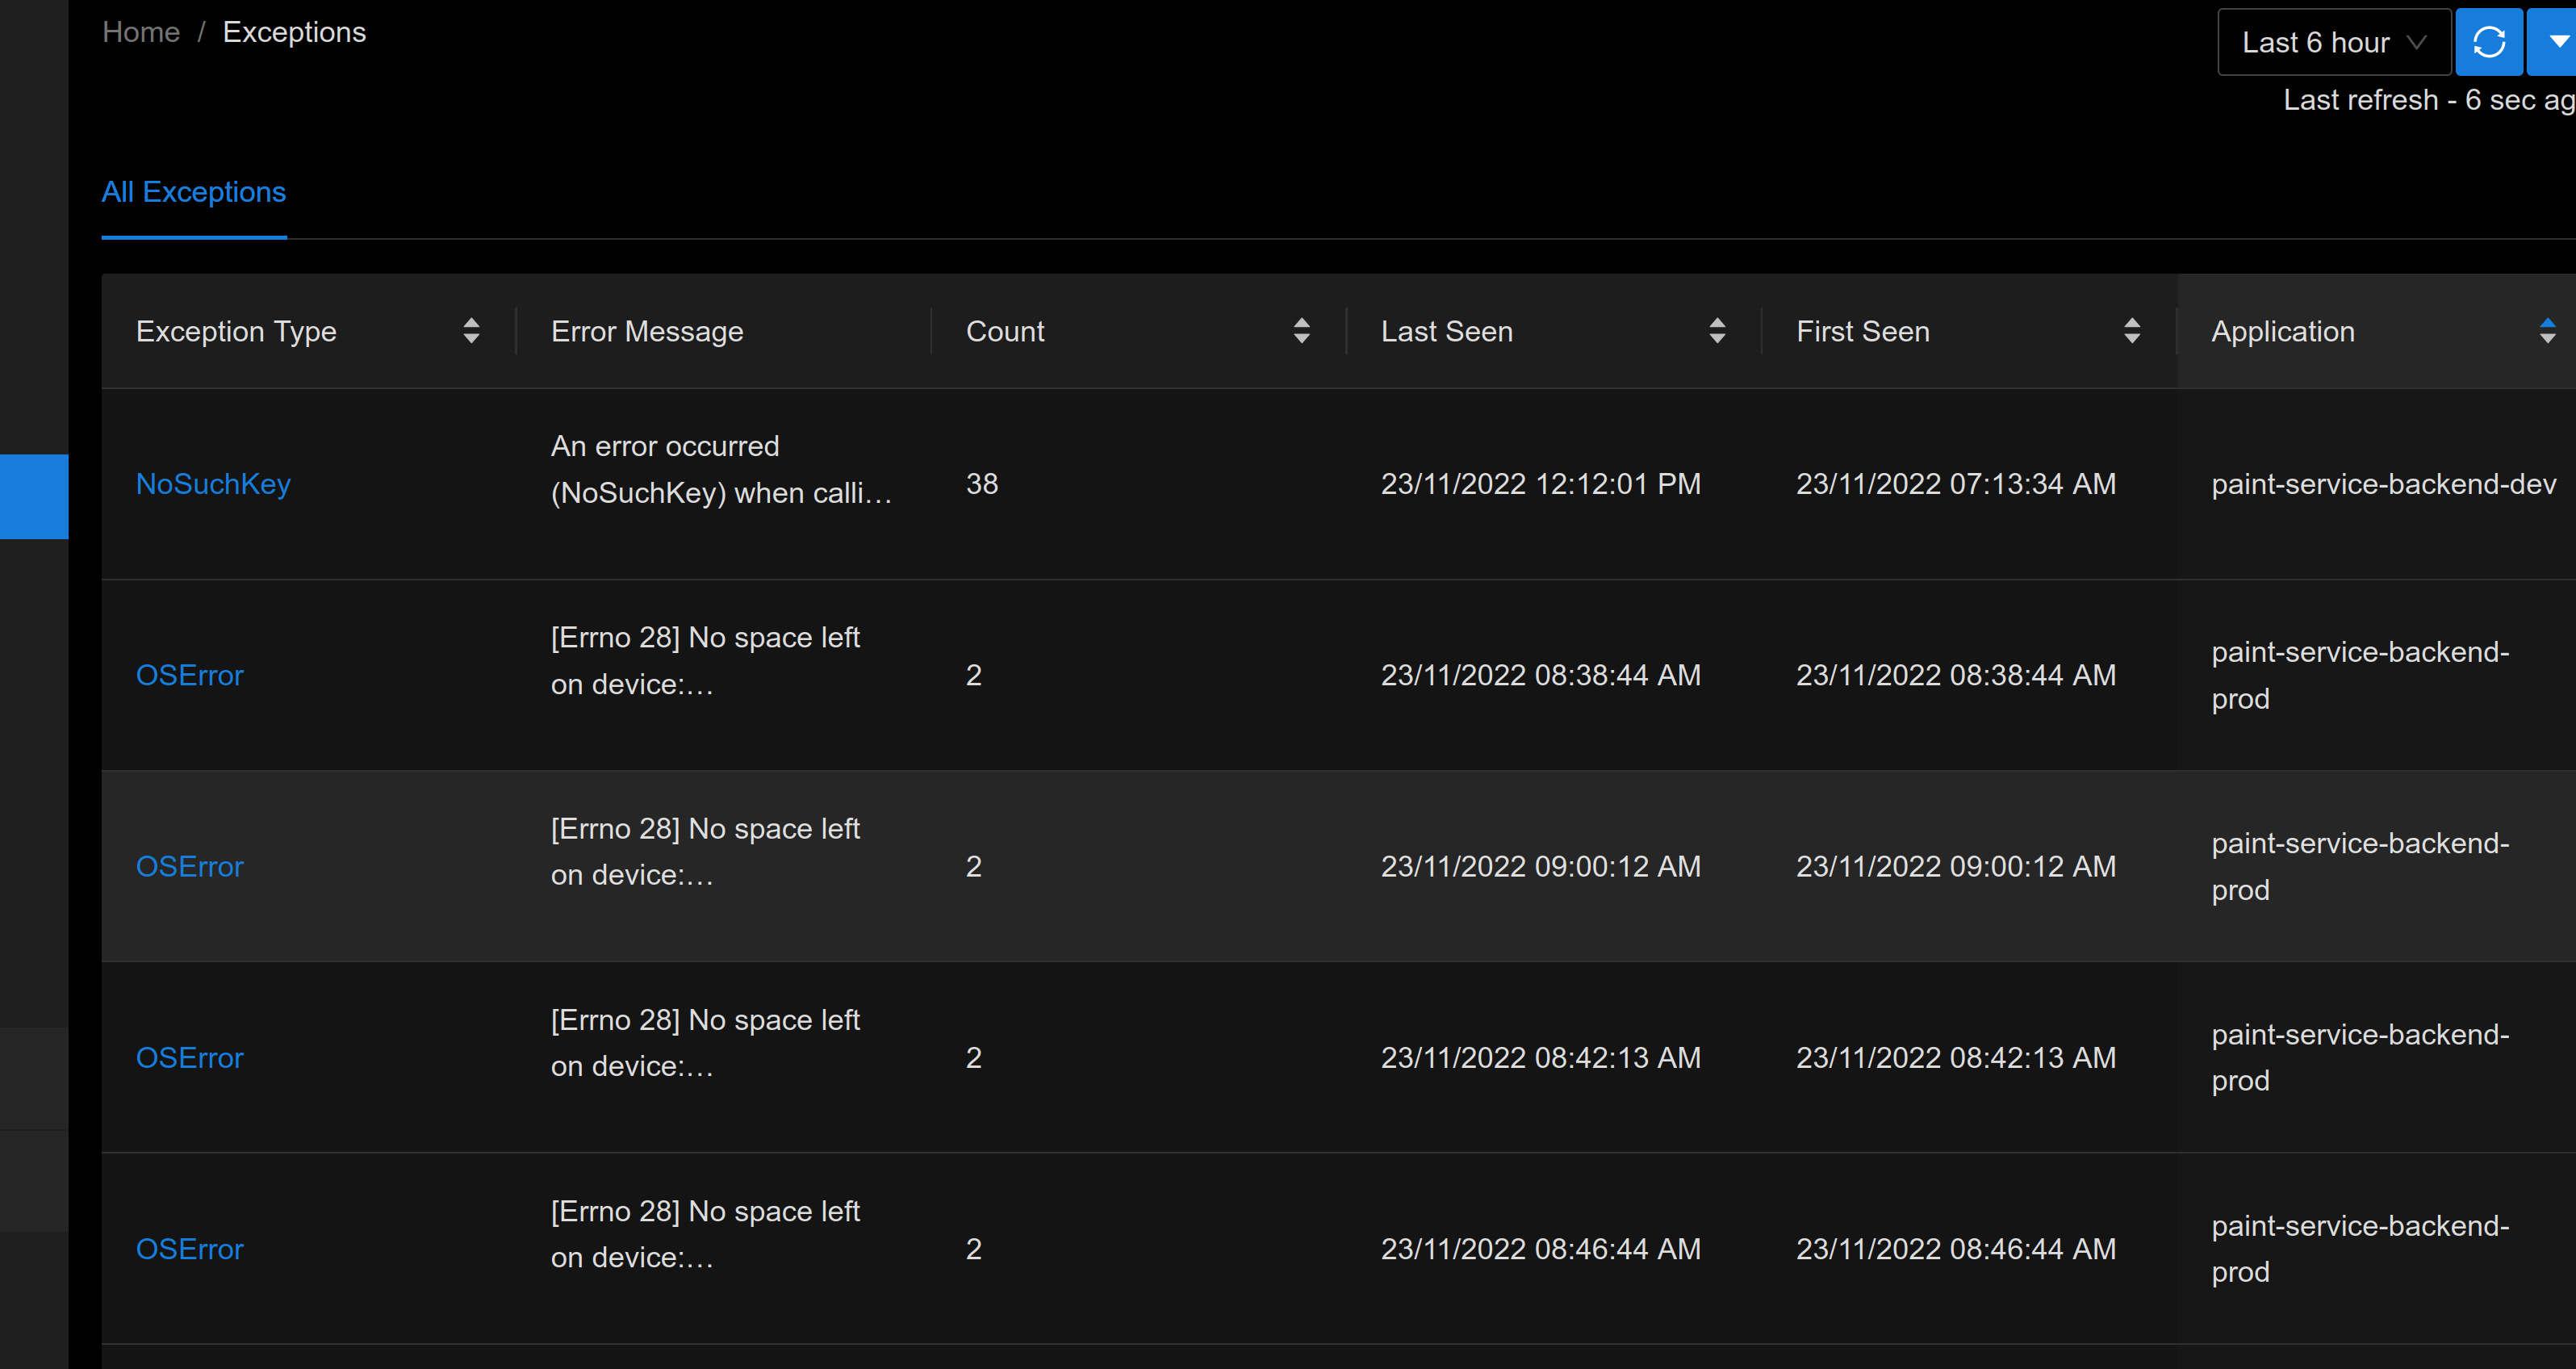Screen dimensions: 2576x1369
Task: Open the Last 6 hour time range dropdown
Action: (x=2334, y=41)
